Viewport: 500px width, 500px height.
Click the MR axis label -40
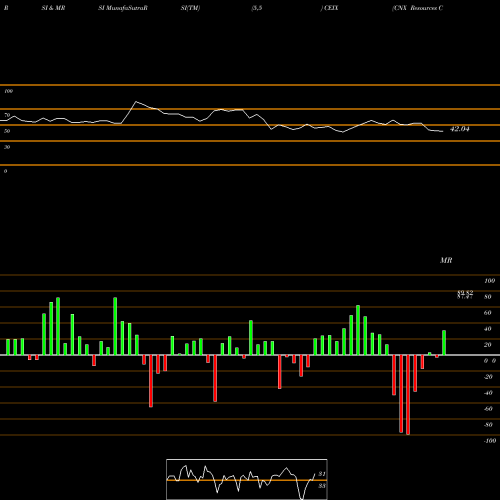488,393
